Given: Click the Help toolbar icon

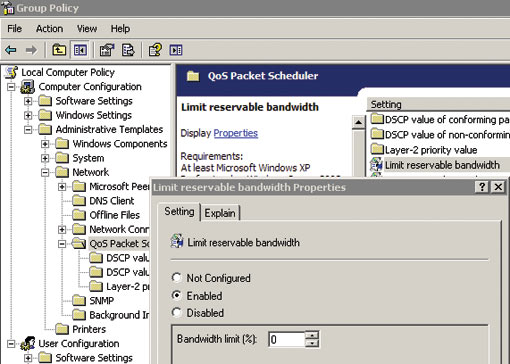Looking at the screenshot, I should 155,50.
